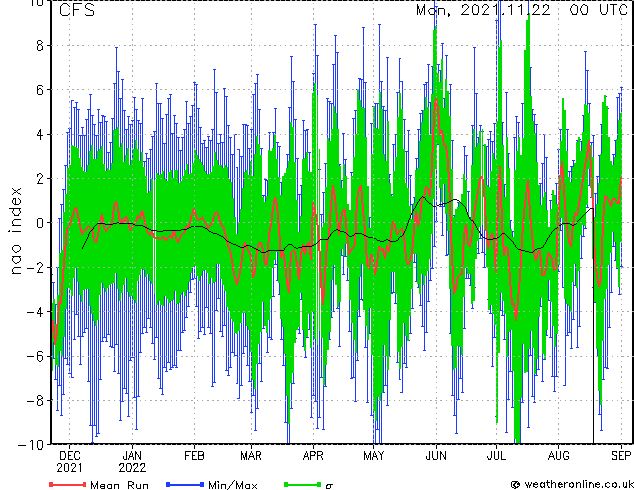Click the y-axis value 4
The width and height of the screenshot is (634, 490).
(x=40, y=134)
